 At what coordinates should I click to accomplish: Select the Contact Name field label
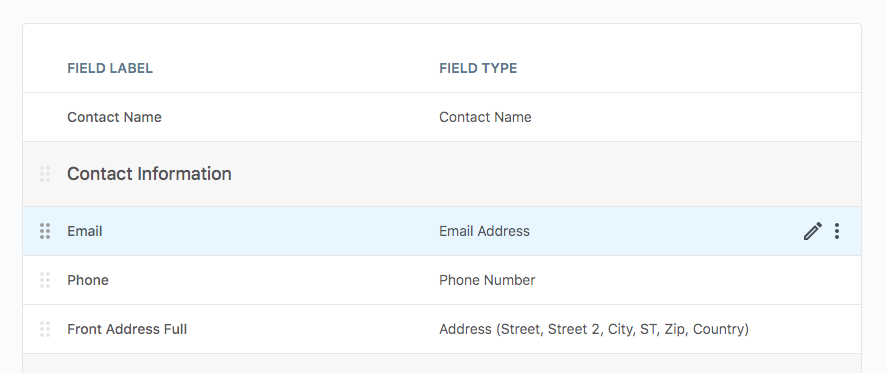click(114, 117)
